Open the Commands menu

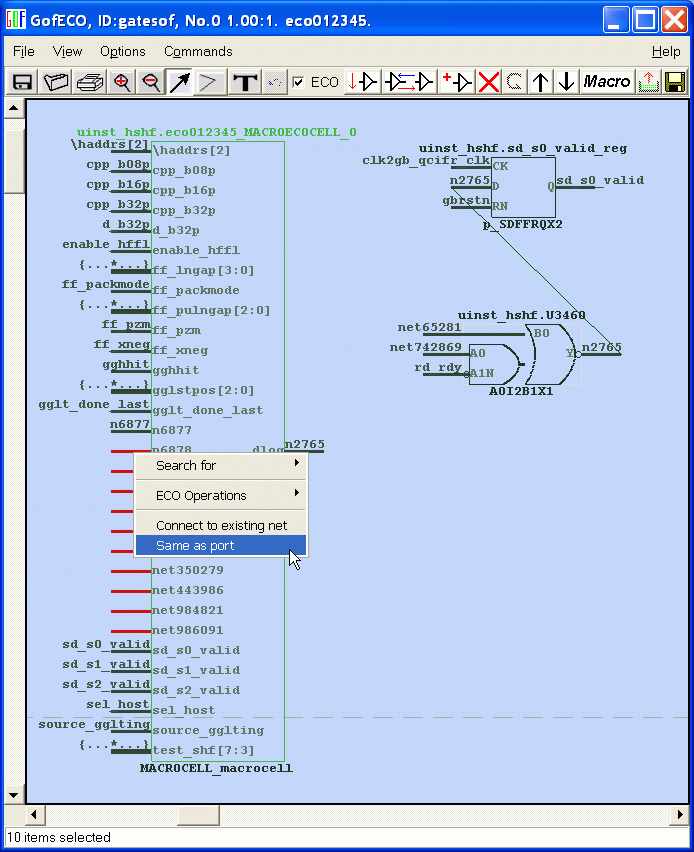198,51
